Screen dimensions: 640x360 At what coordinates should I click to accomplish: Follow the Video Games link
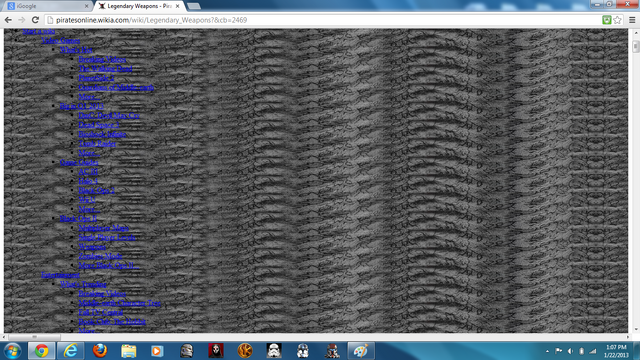[60, 40]
